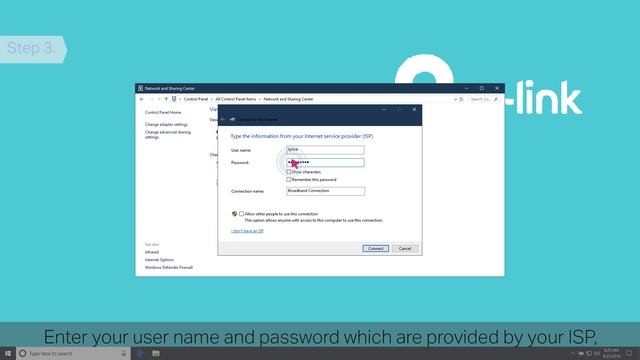Activate the taskbar microphone voice search
The image size is (640, 360).
[x=124, y=353]
